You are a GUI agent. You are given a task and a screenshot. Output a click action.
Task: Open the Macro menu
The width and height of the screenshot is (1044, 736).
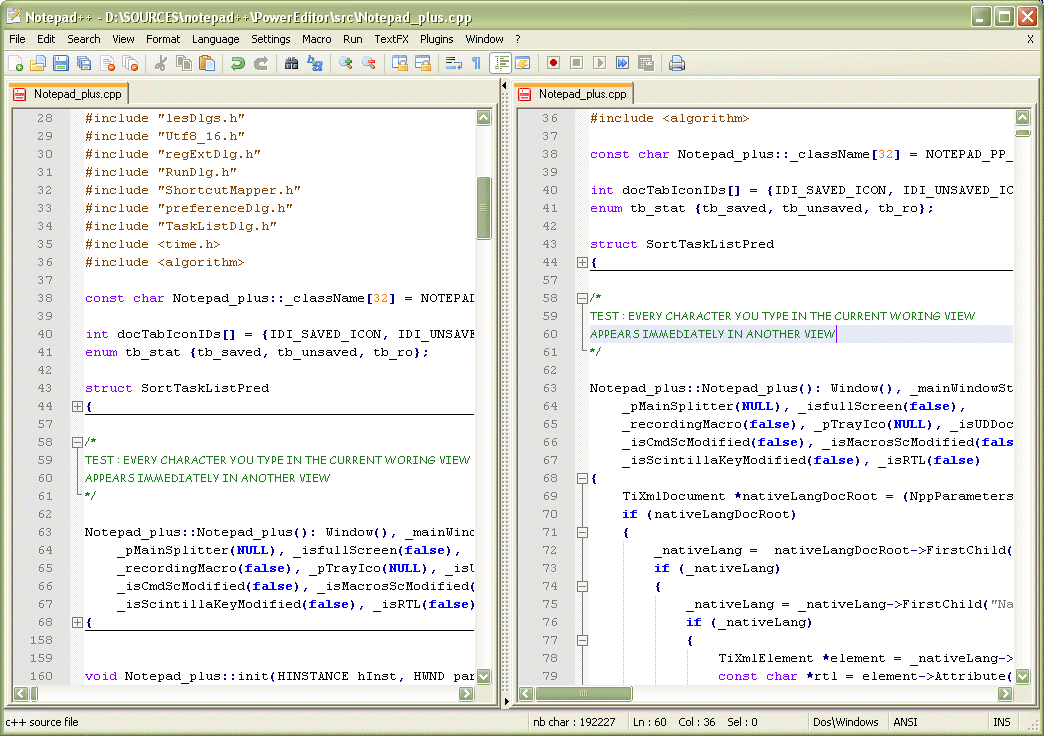[x=317, y=39]
